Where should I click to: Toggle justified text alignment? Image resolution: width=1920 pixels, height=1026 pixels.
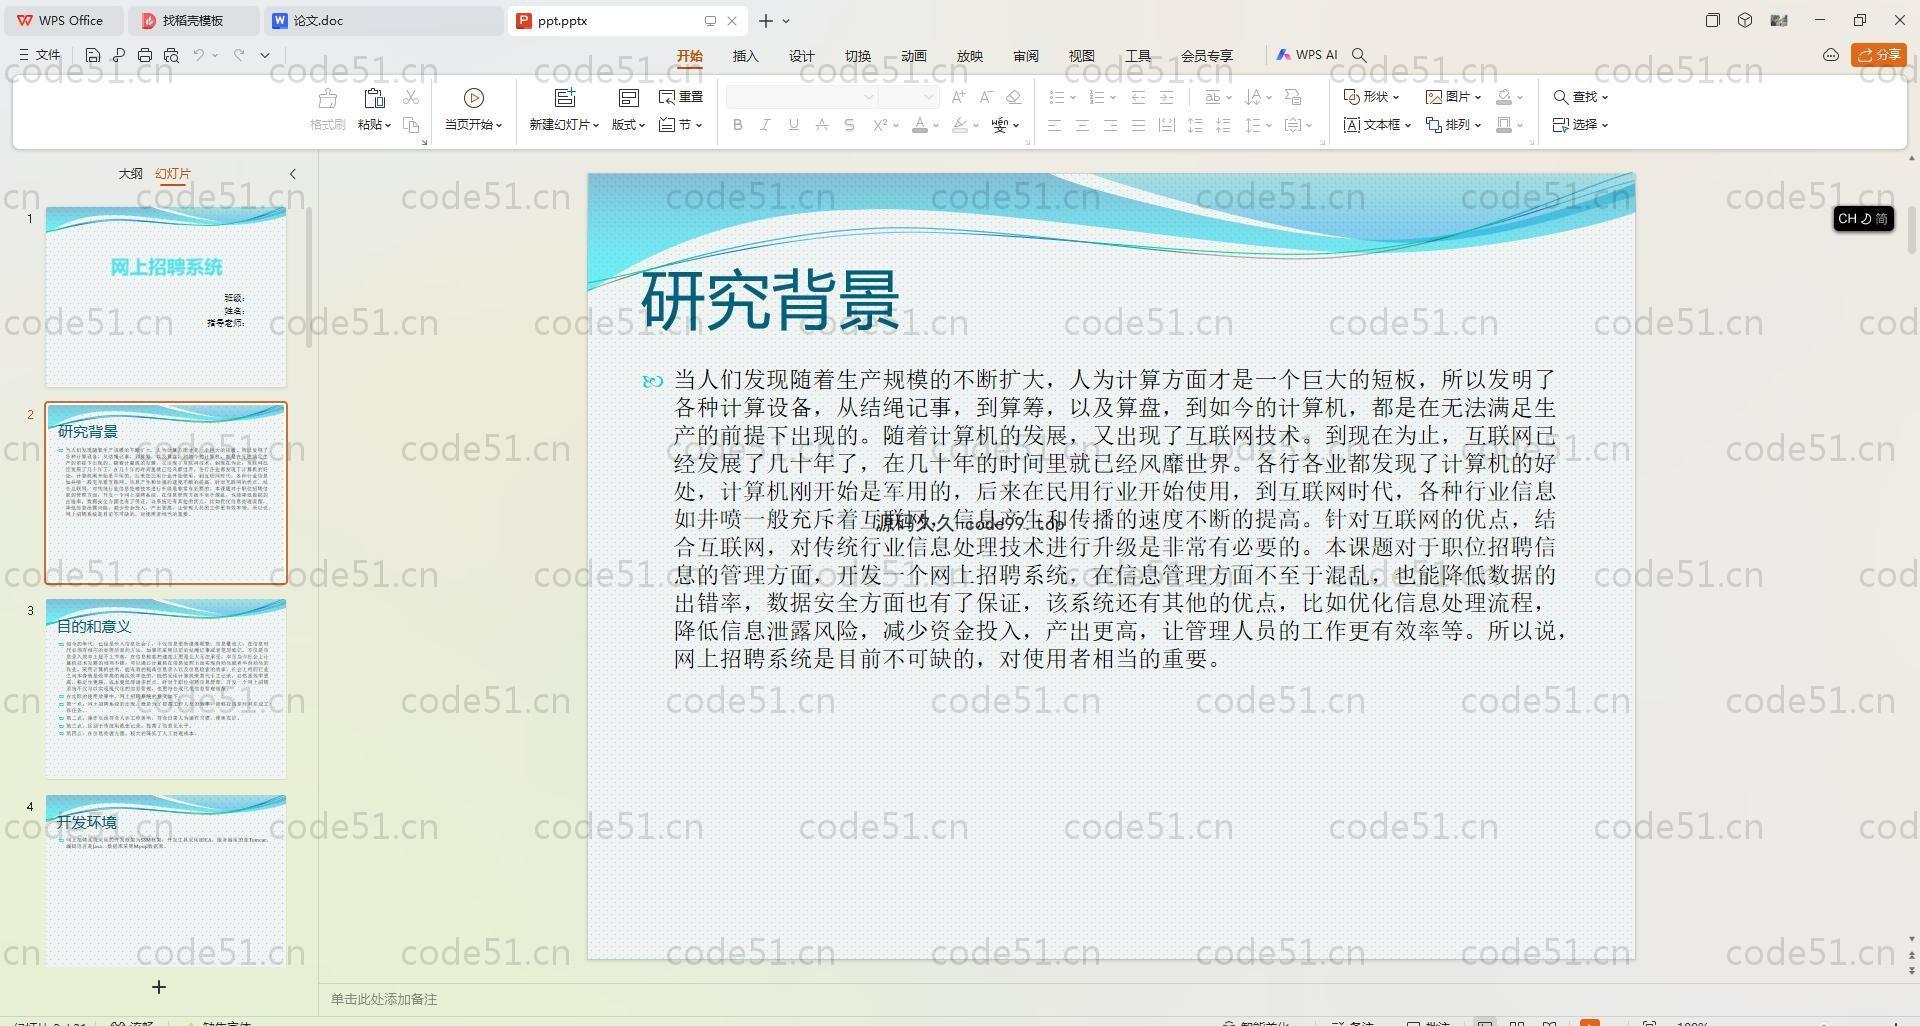pos(1138,125)
